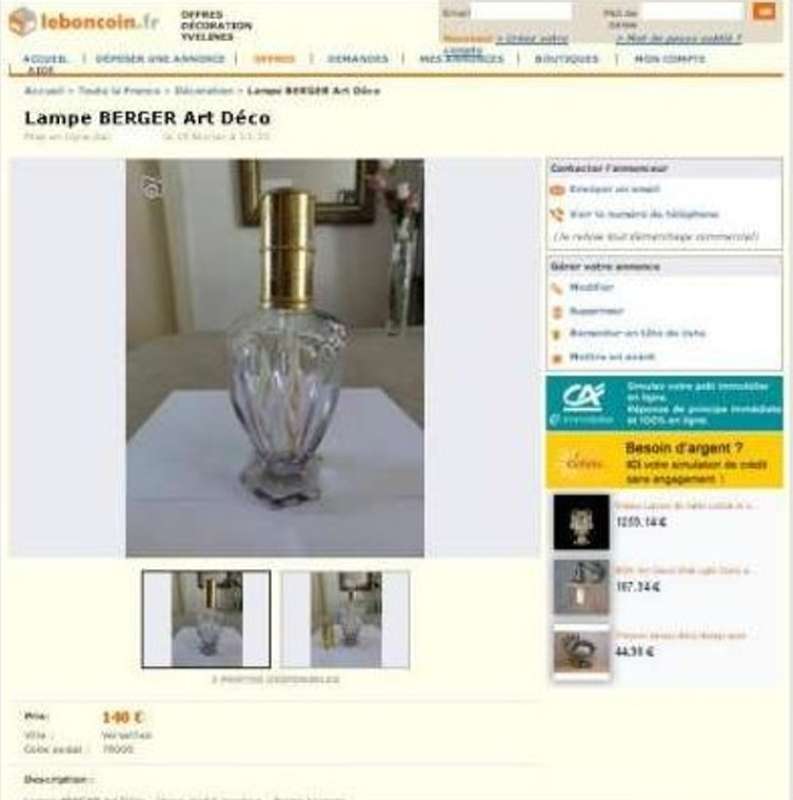Open the Mon compte menu item
The width and height of the screenshot is (793, 800).
[669, 59]
